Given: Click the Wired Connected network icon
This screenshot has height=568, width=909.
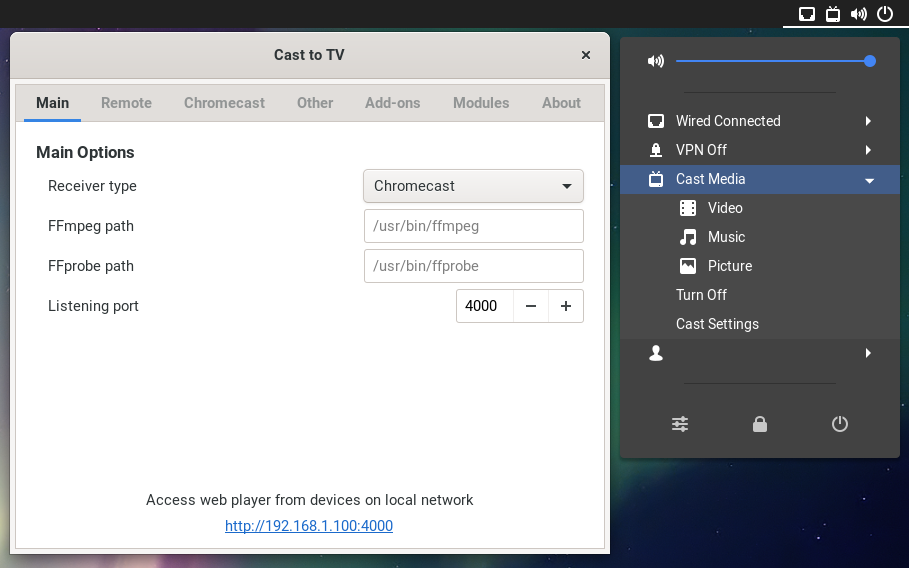Looking at the screenshot, I should [656, 121].
